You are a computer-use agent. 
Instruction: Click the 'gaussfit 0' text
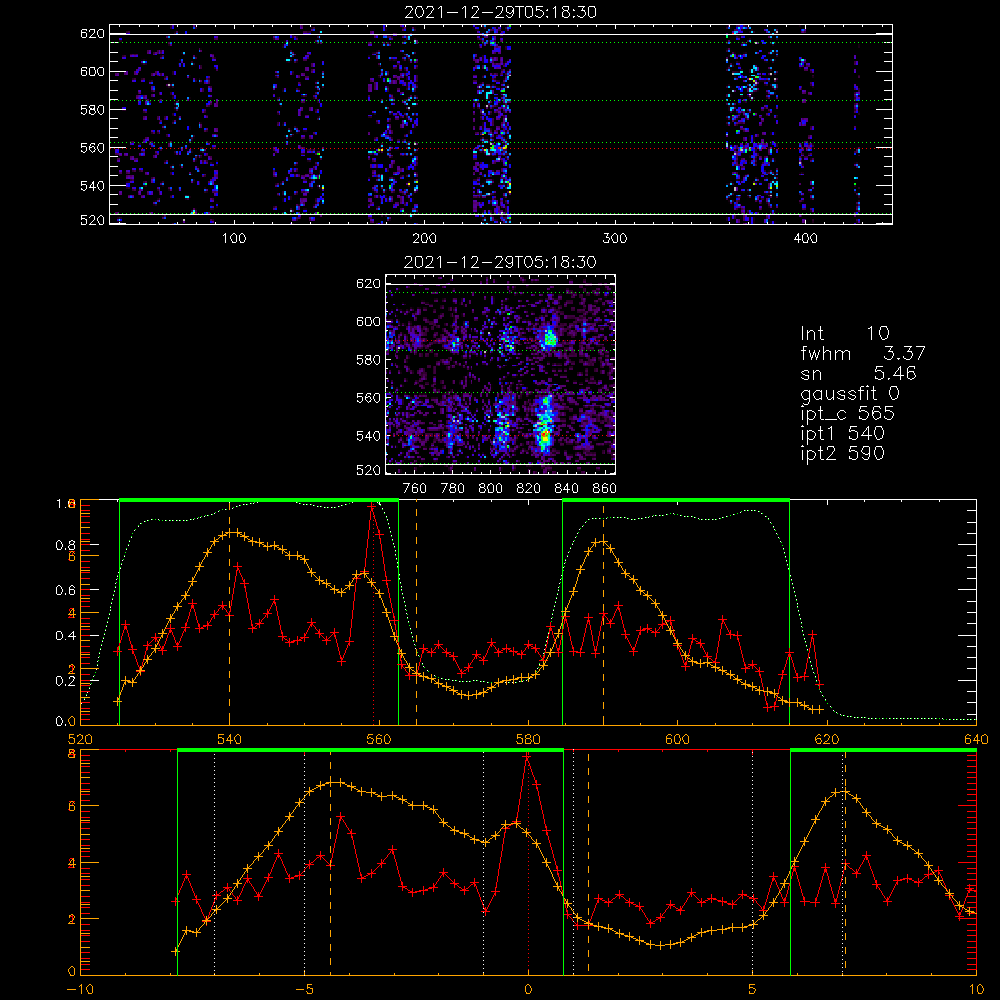tap(849, 393)
